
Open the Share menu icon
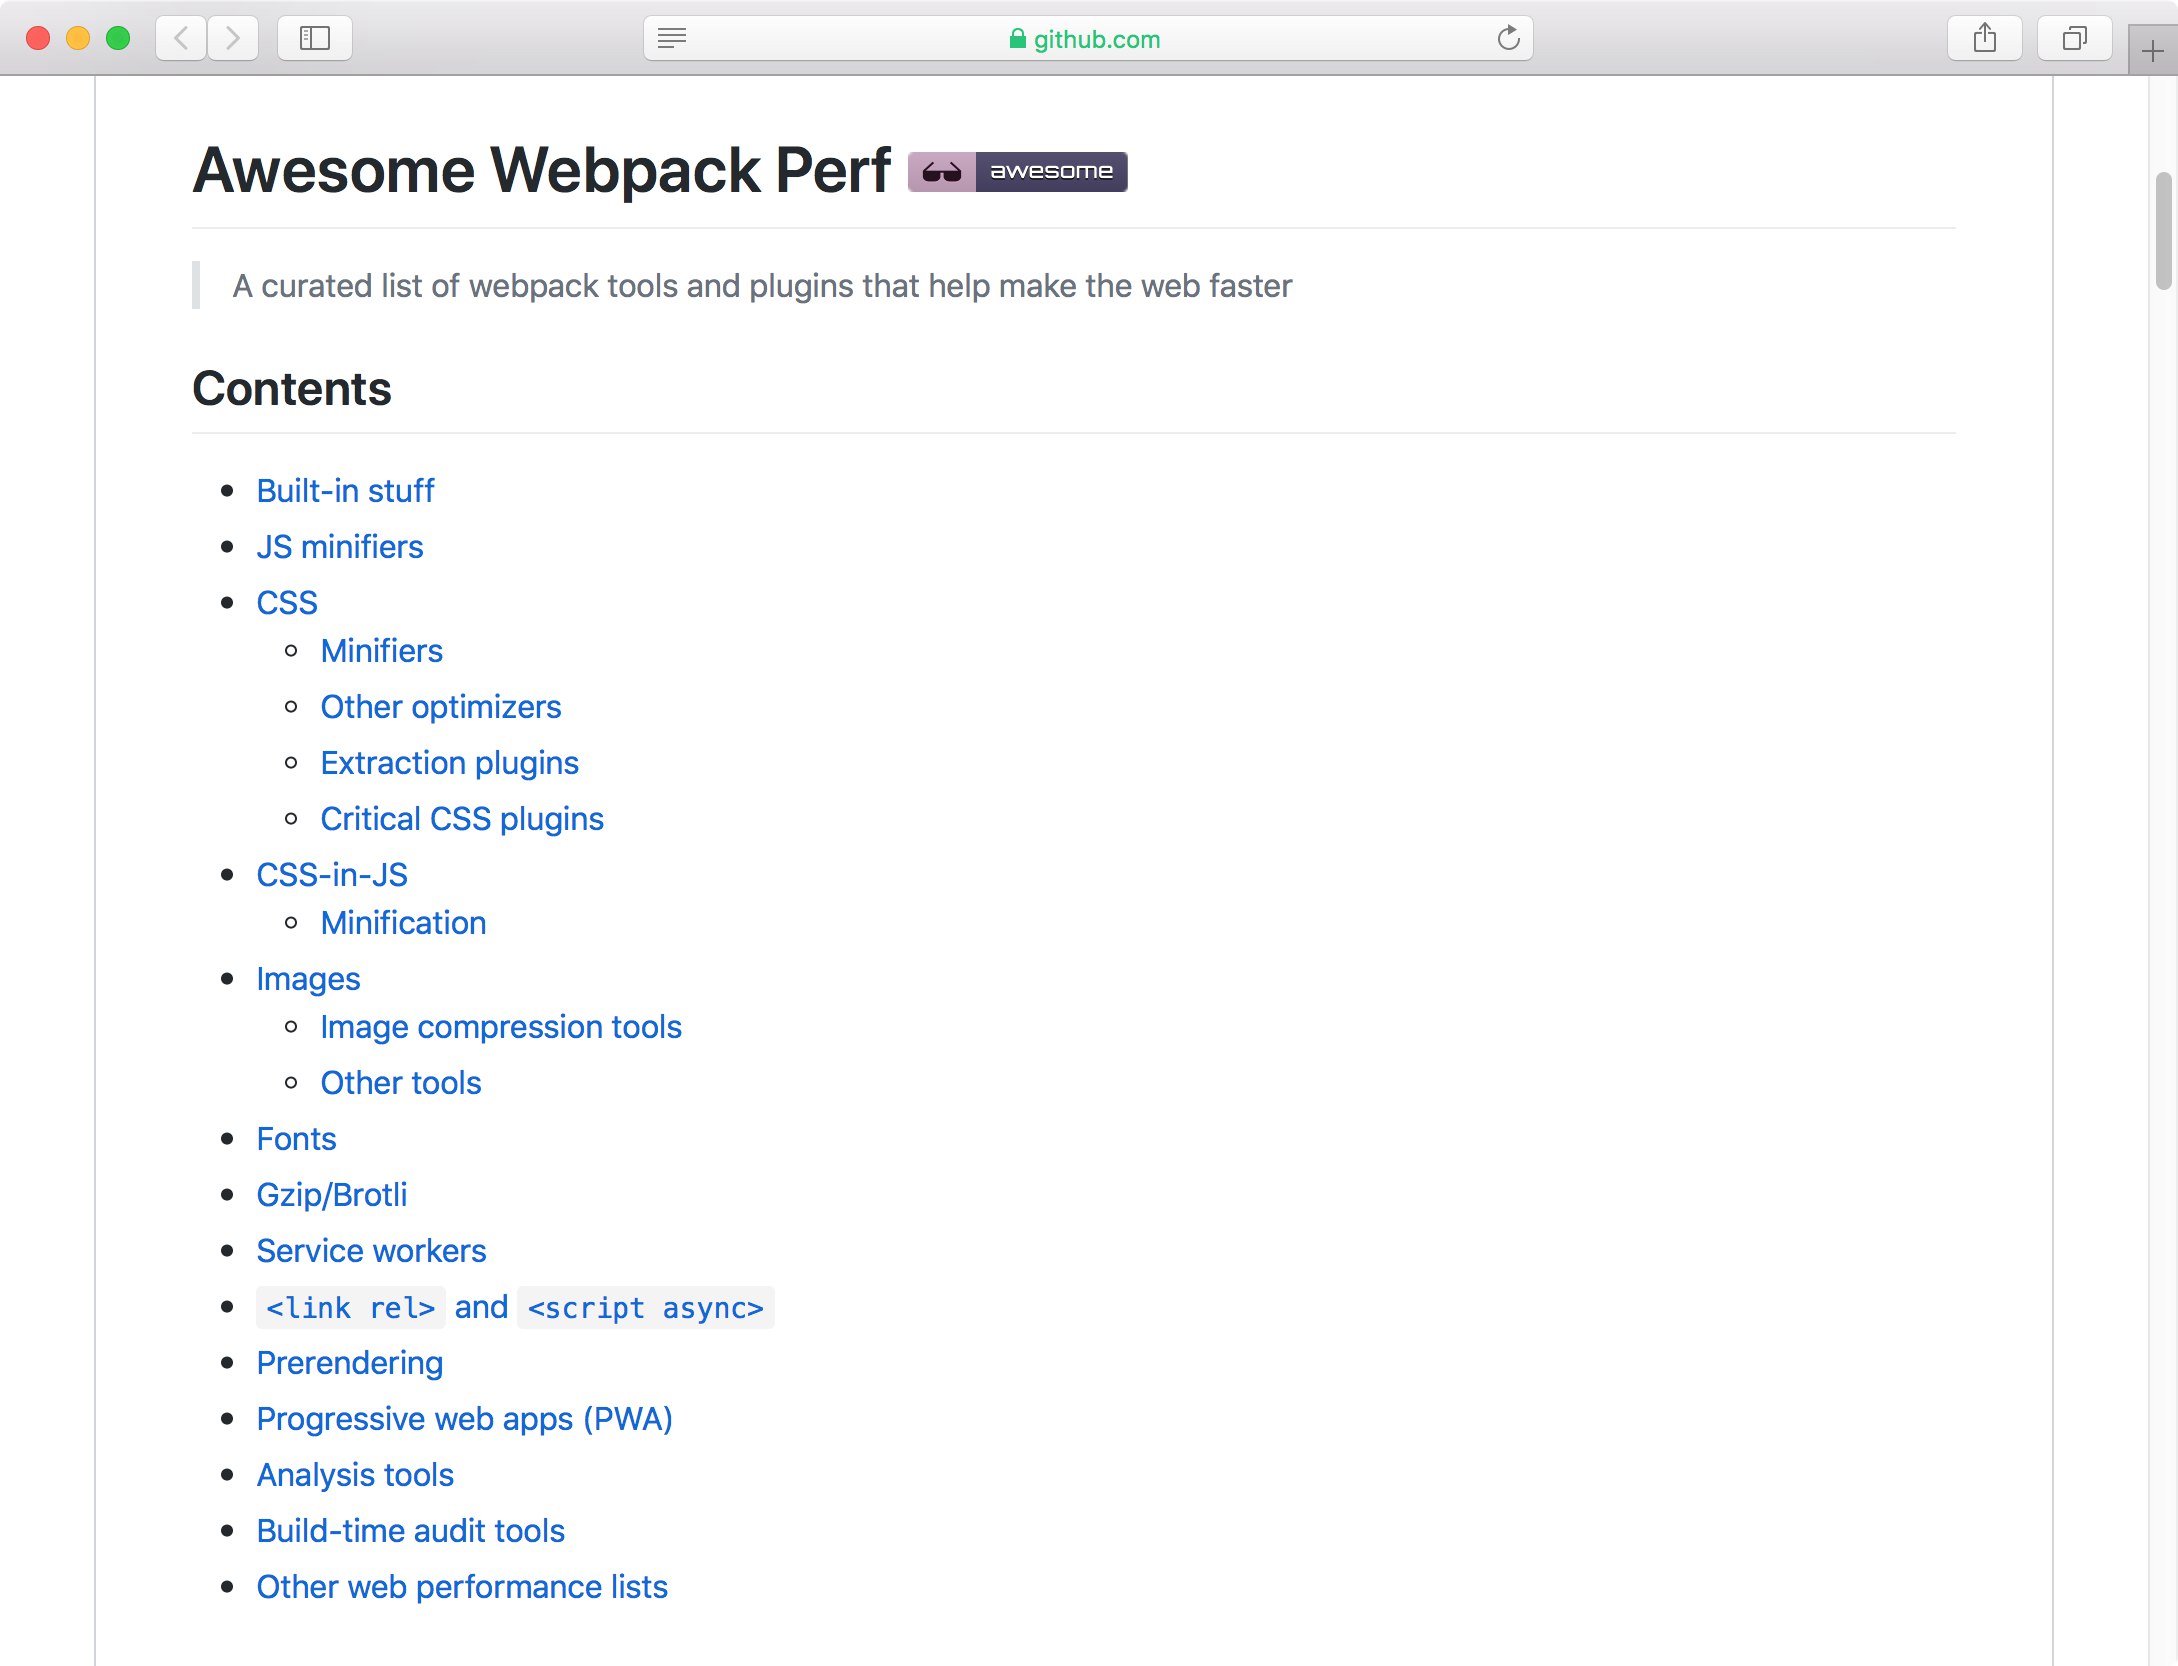tap(1985, 38)
